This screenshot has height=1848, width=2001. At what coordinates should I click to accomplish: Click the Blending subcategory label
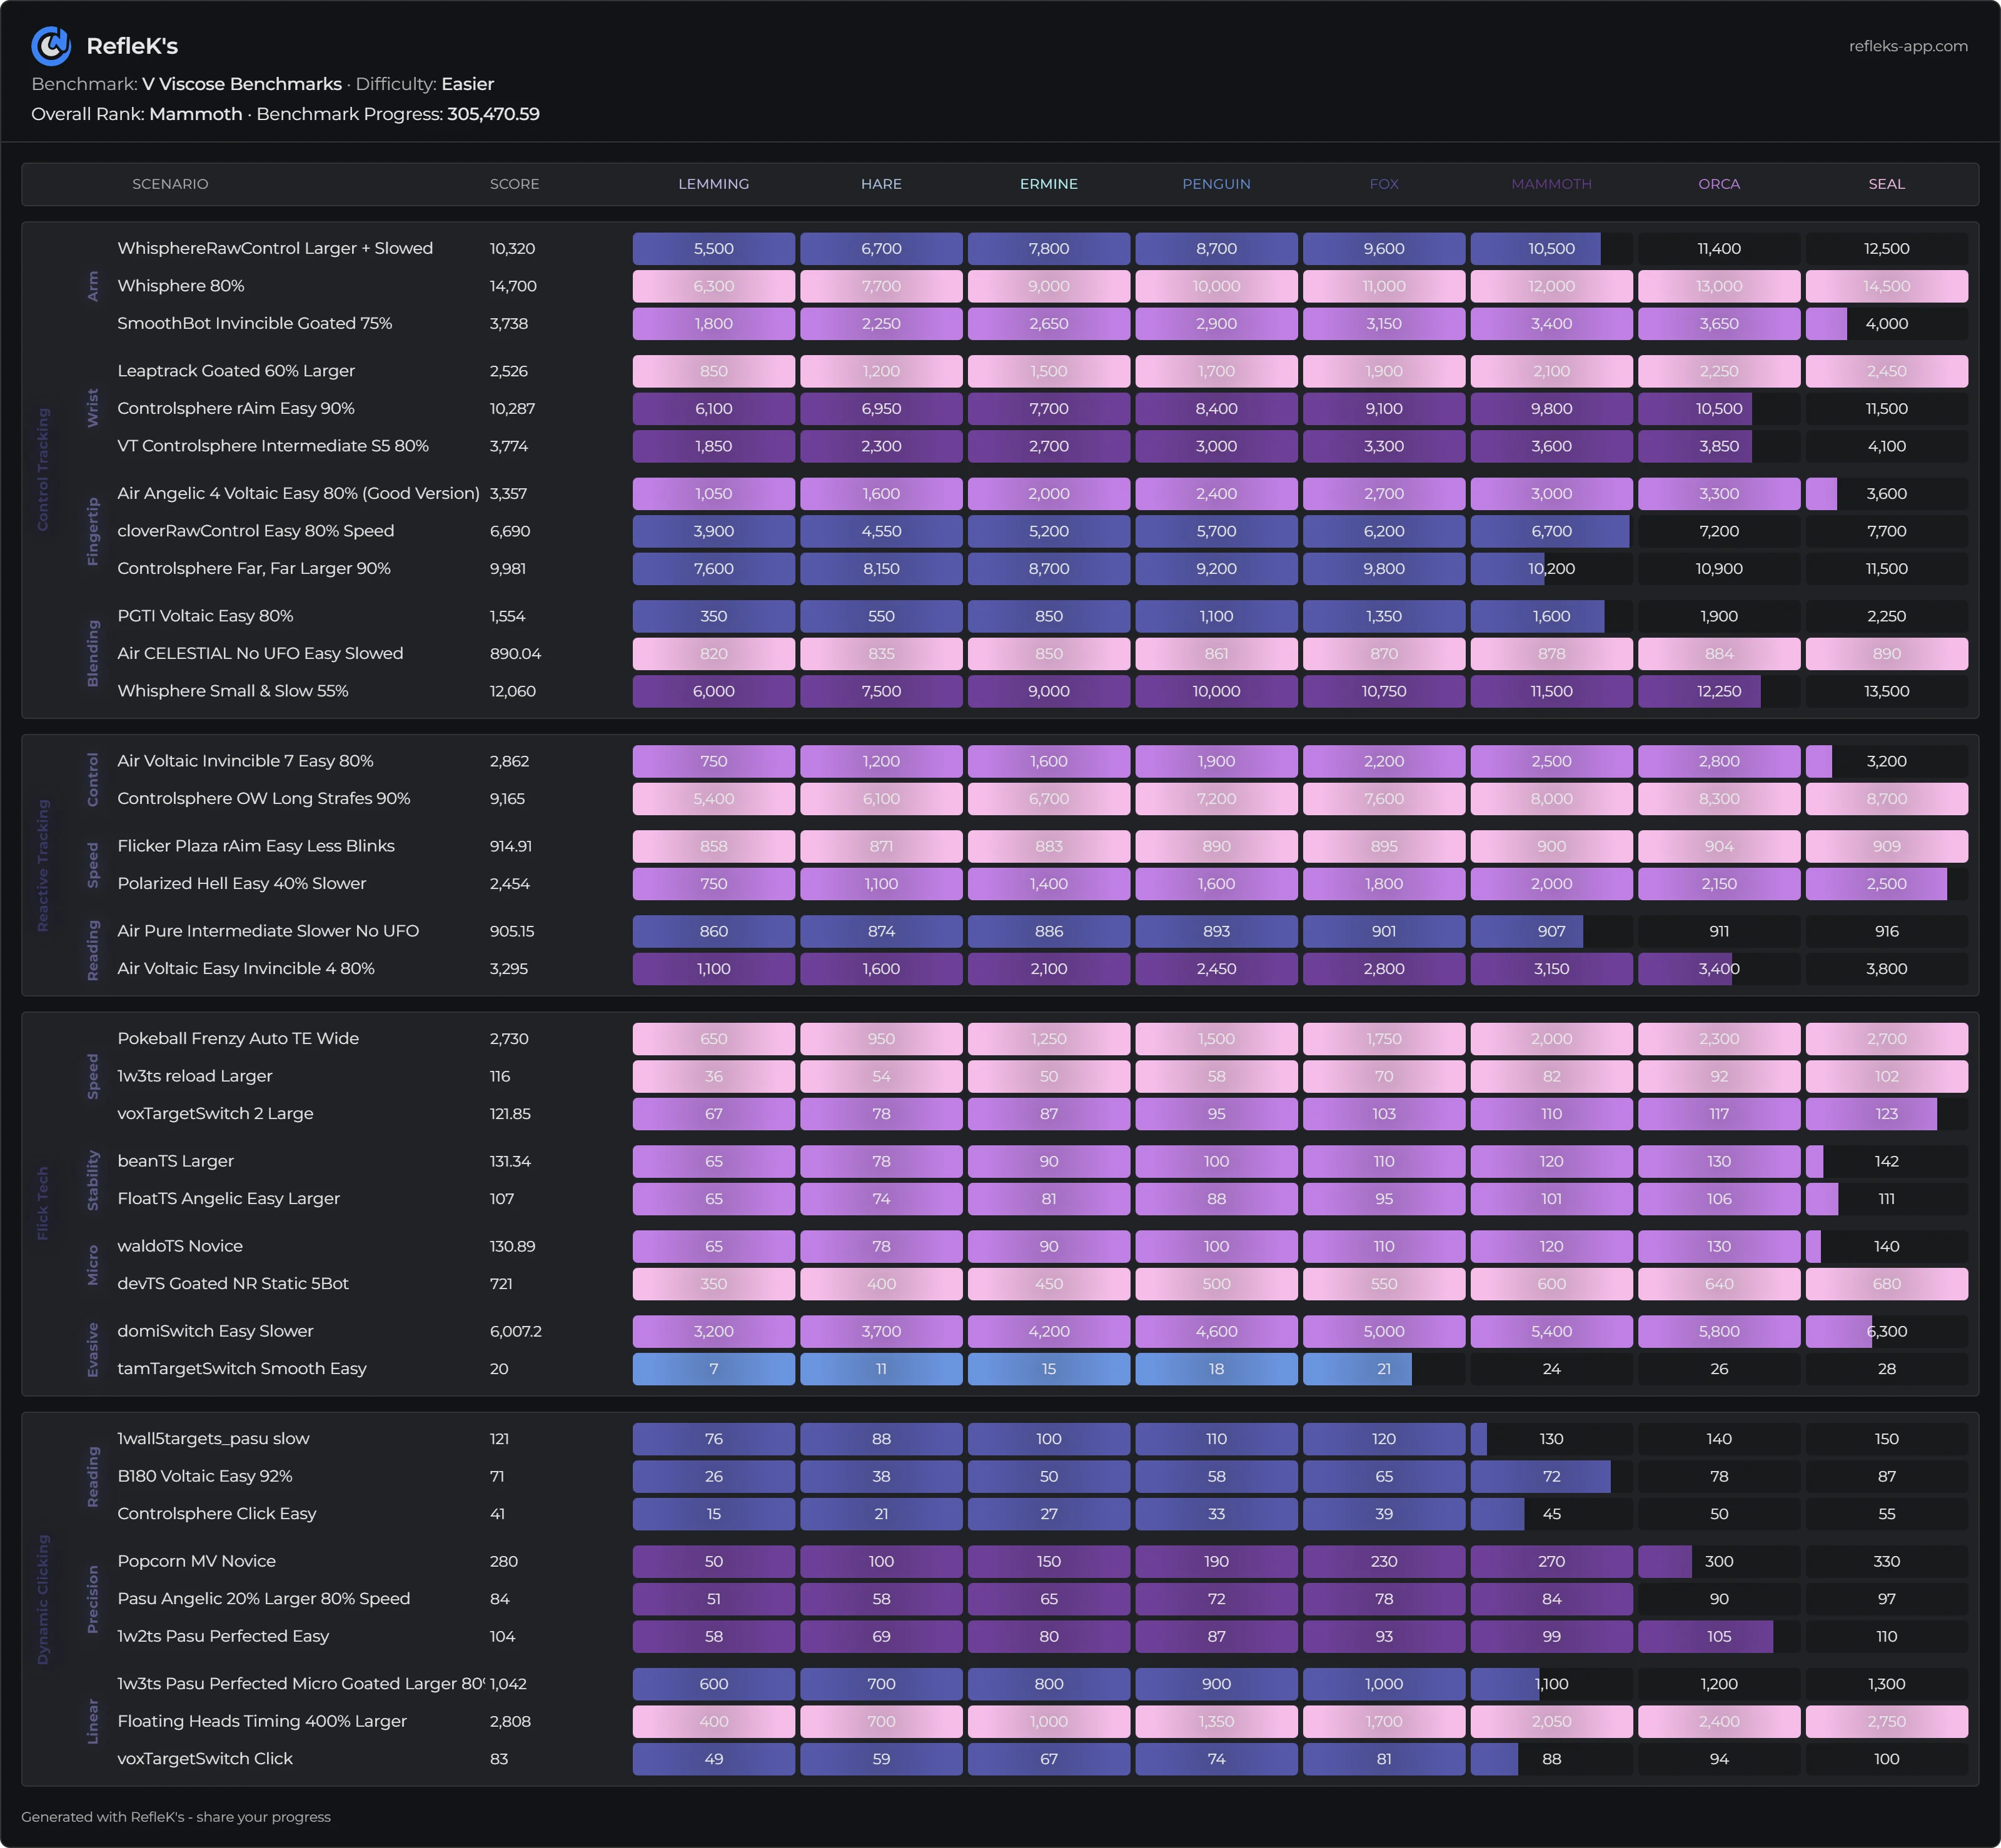point(93,653)
